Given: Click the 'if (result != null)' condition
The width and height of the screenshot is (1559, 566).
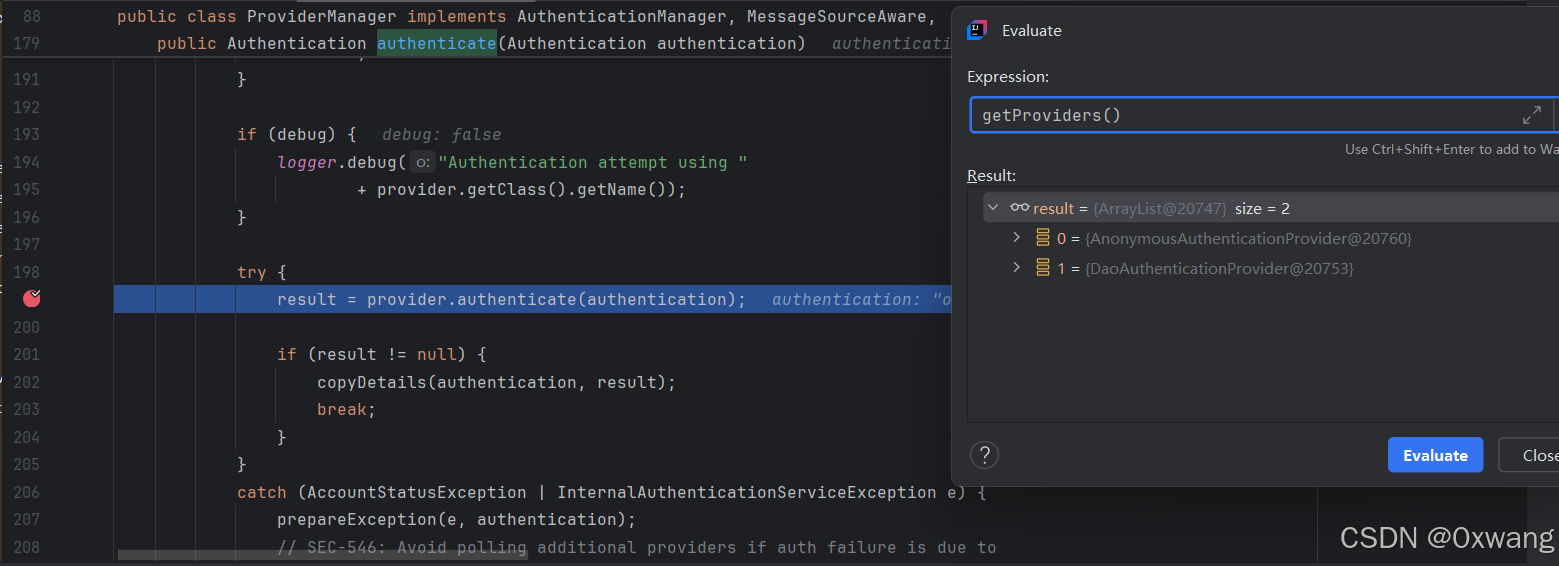Looking at the screenshot, I should pos(381,354).
